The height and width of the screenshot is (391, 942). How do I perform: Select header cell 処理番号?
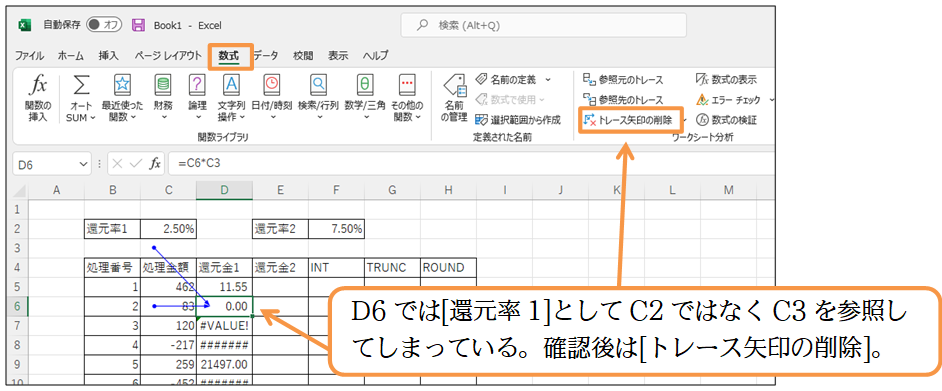pos(113,267)
